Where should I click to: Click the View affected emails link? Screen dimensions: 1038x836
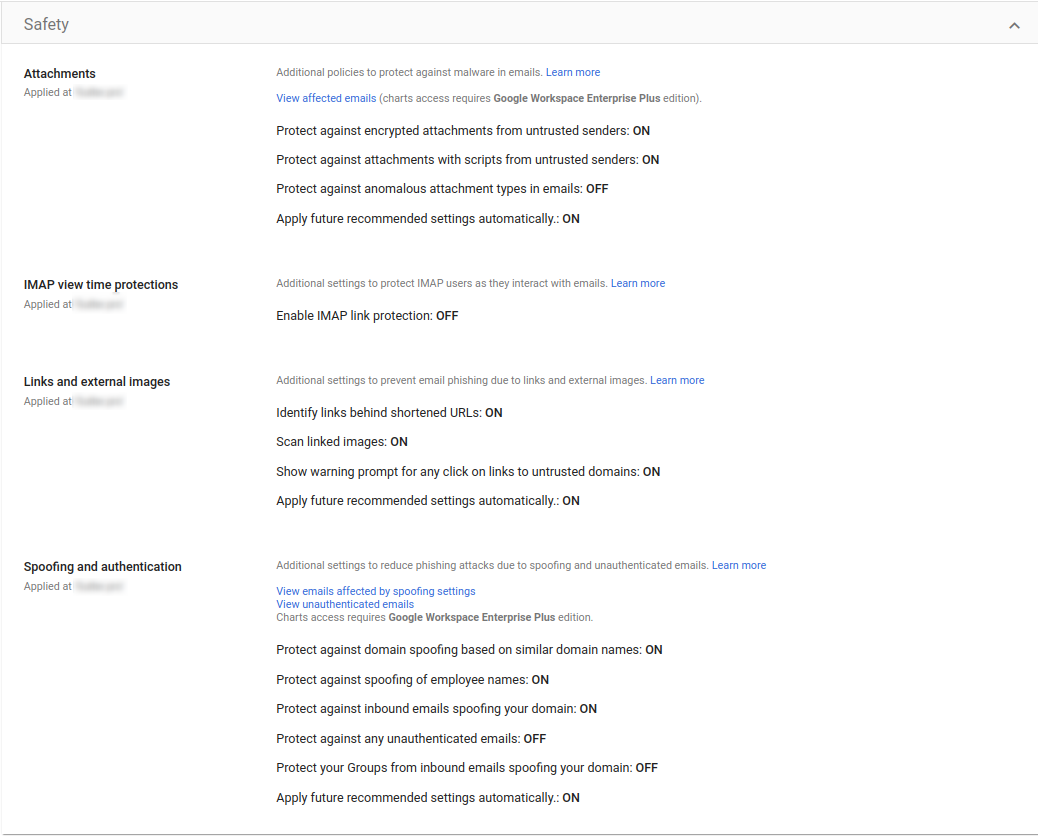[325, 98]
